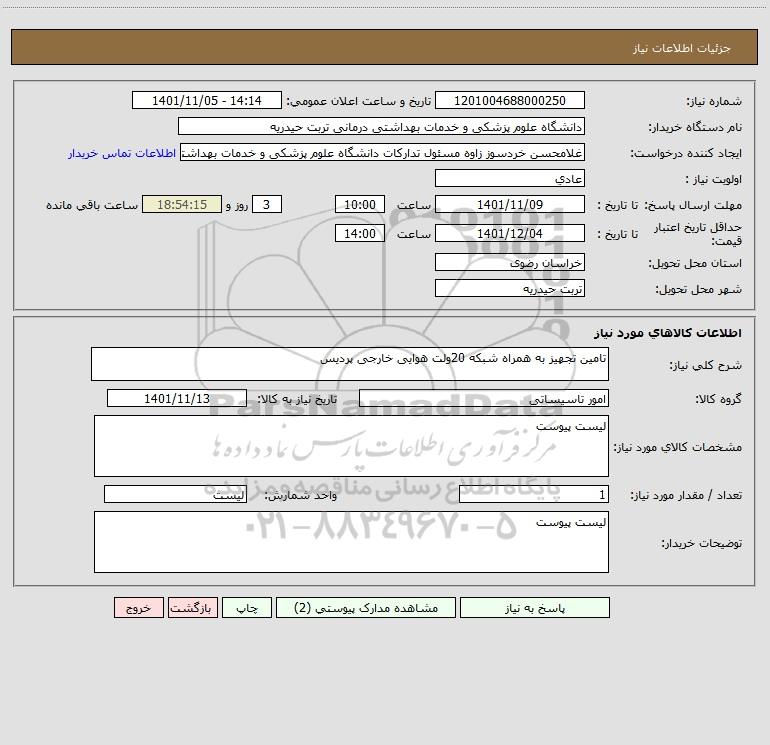Click the buyer organization name field

pyautogui.click(x=381, y=126)
